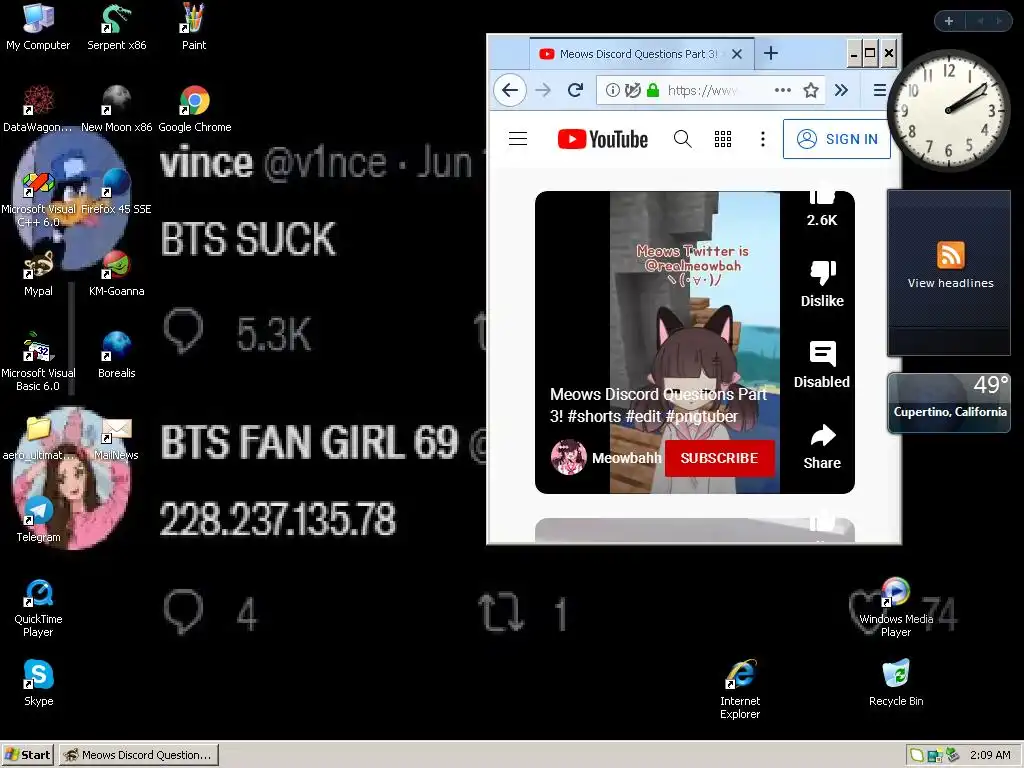Open the YouTube guide sidebar menu

tap(518, 138)
